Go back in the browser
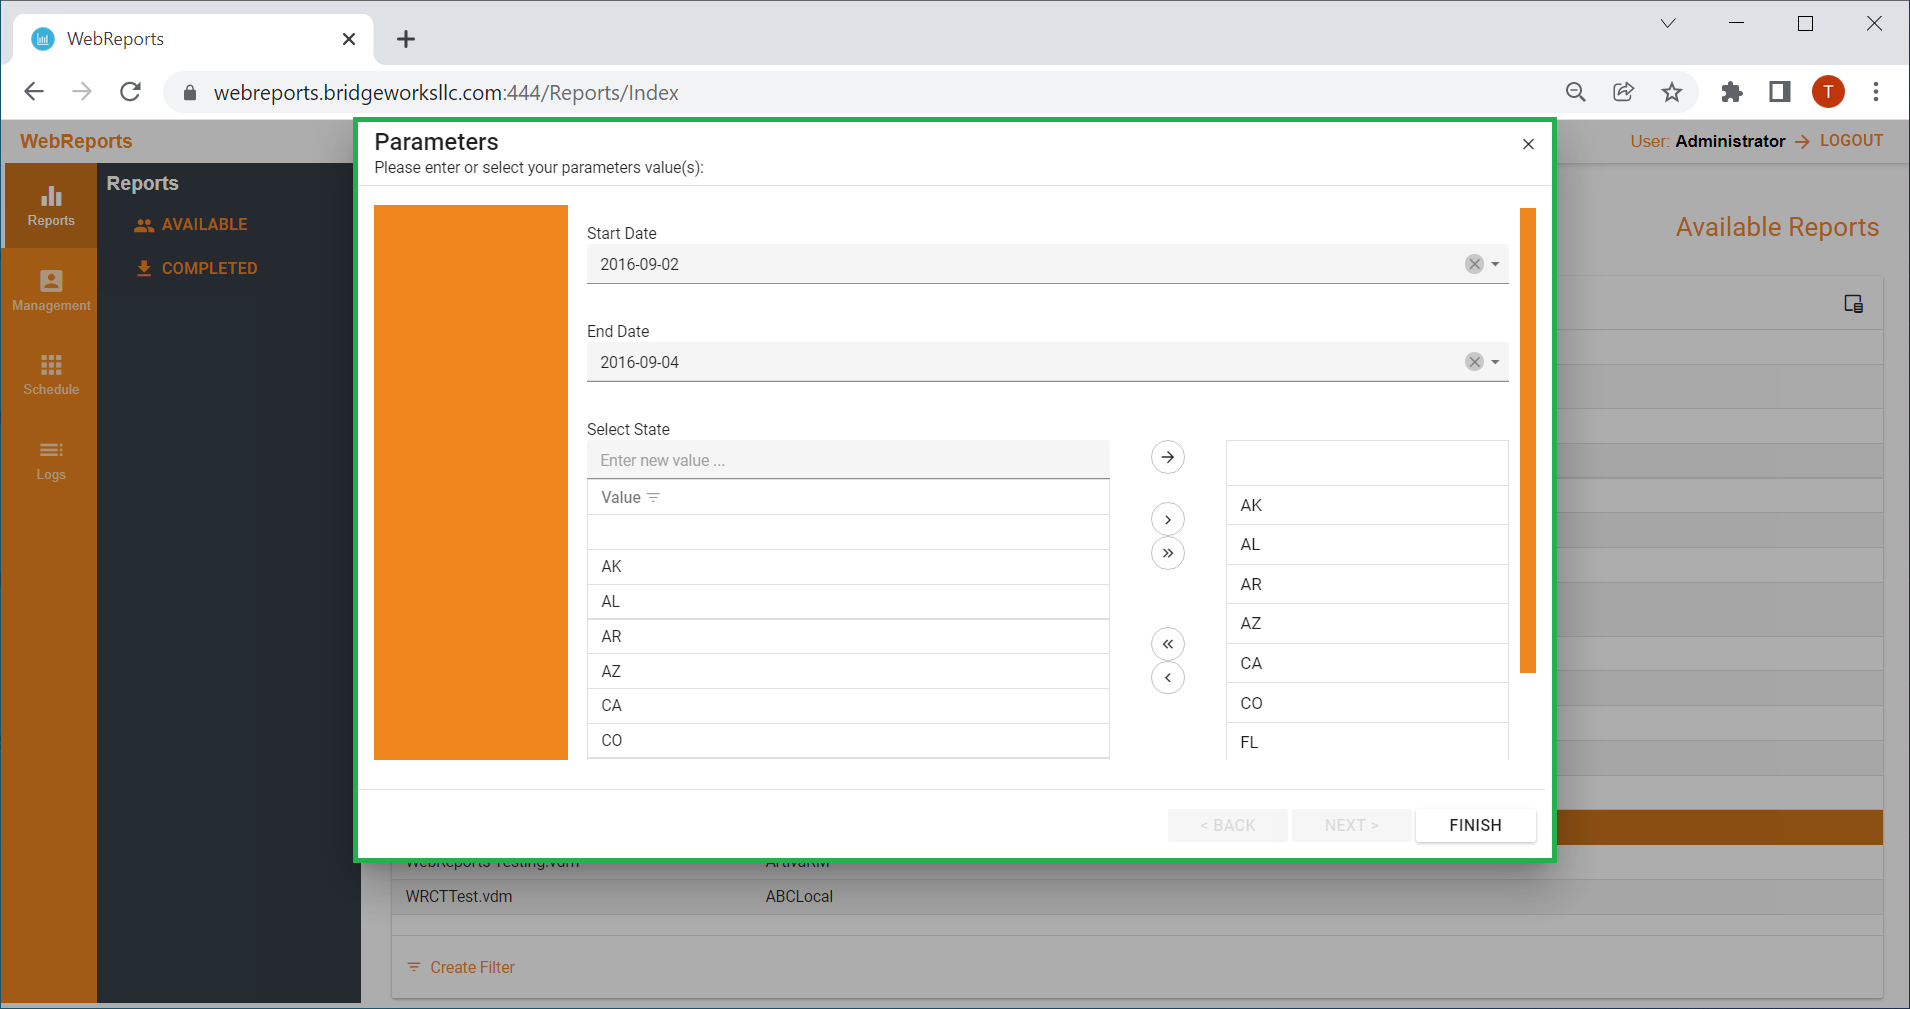This screenshot has width=1910, height=1009. [x=34, y=92]
